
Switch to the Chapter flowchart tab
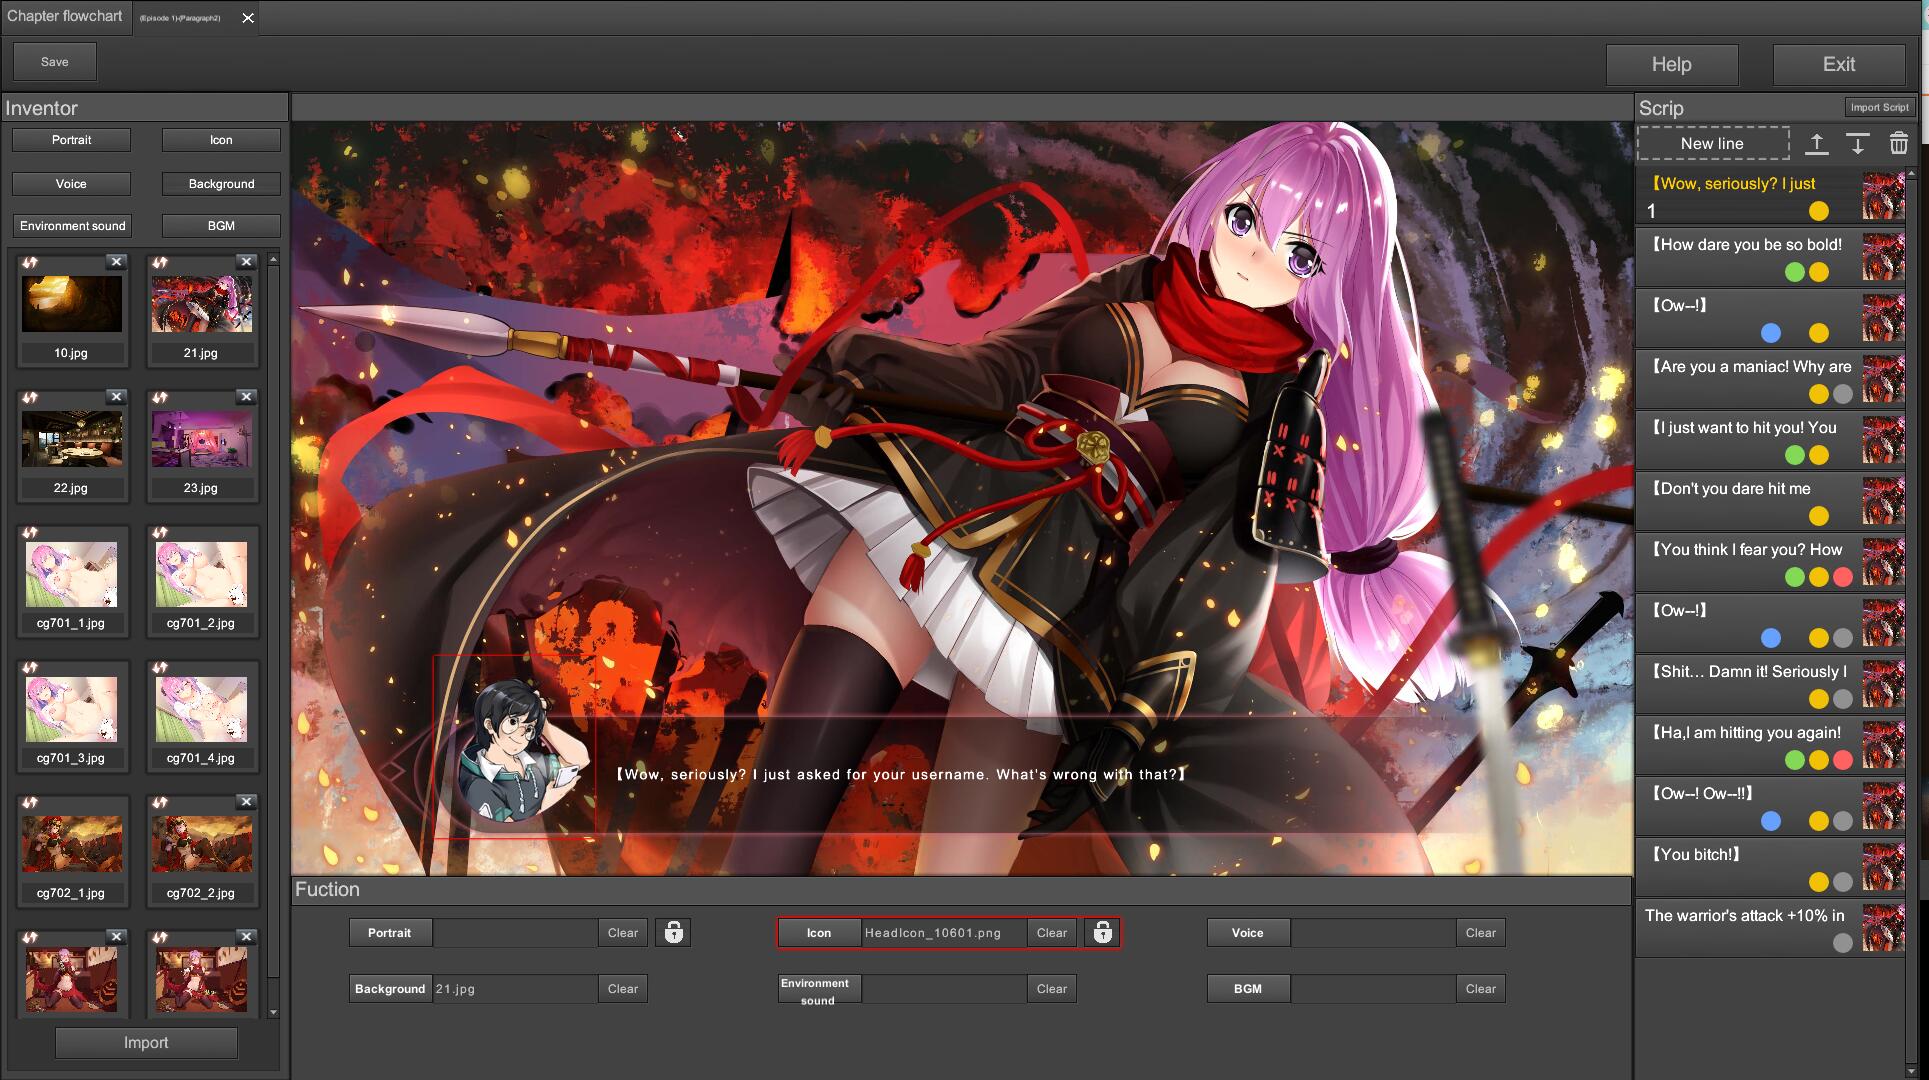pos(66,16)
